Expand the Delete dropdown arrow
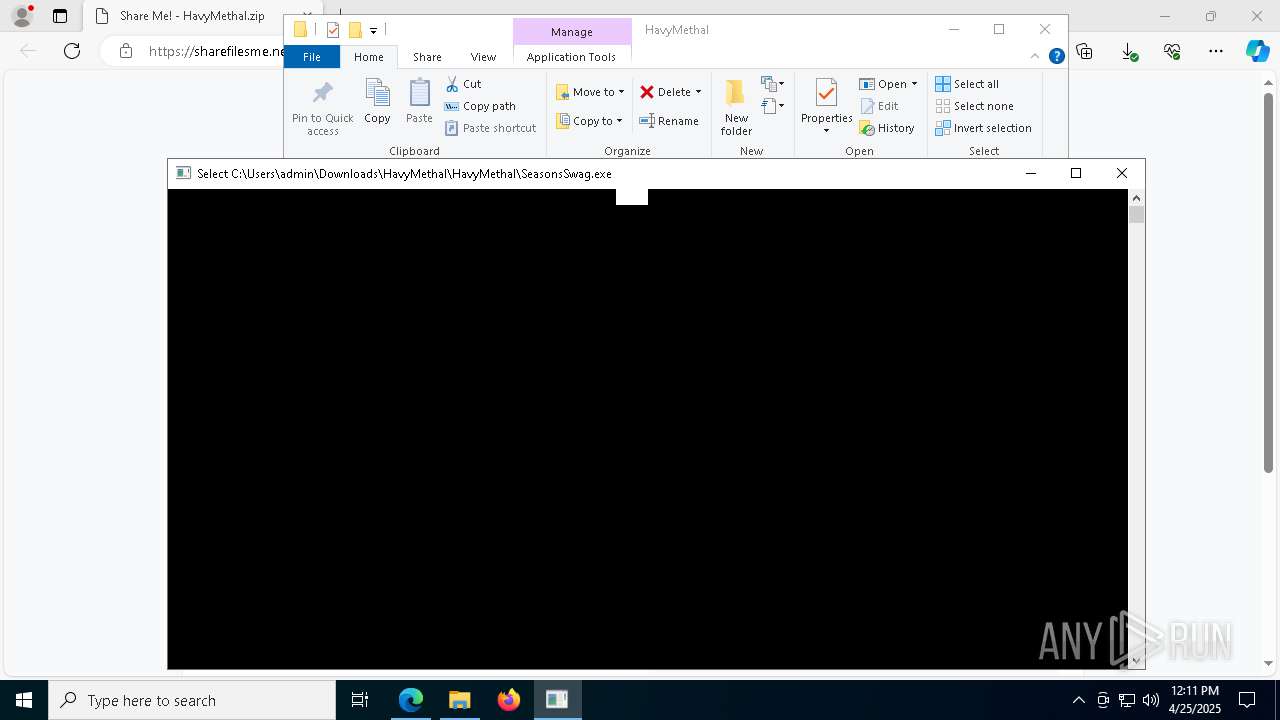Screen dimensions: 1280x720 (x=698, y=92)
